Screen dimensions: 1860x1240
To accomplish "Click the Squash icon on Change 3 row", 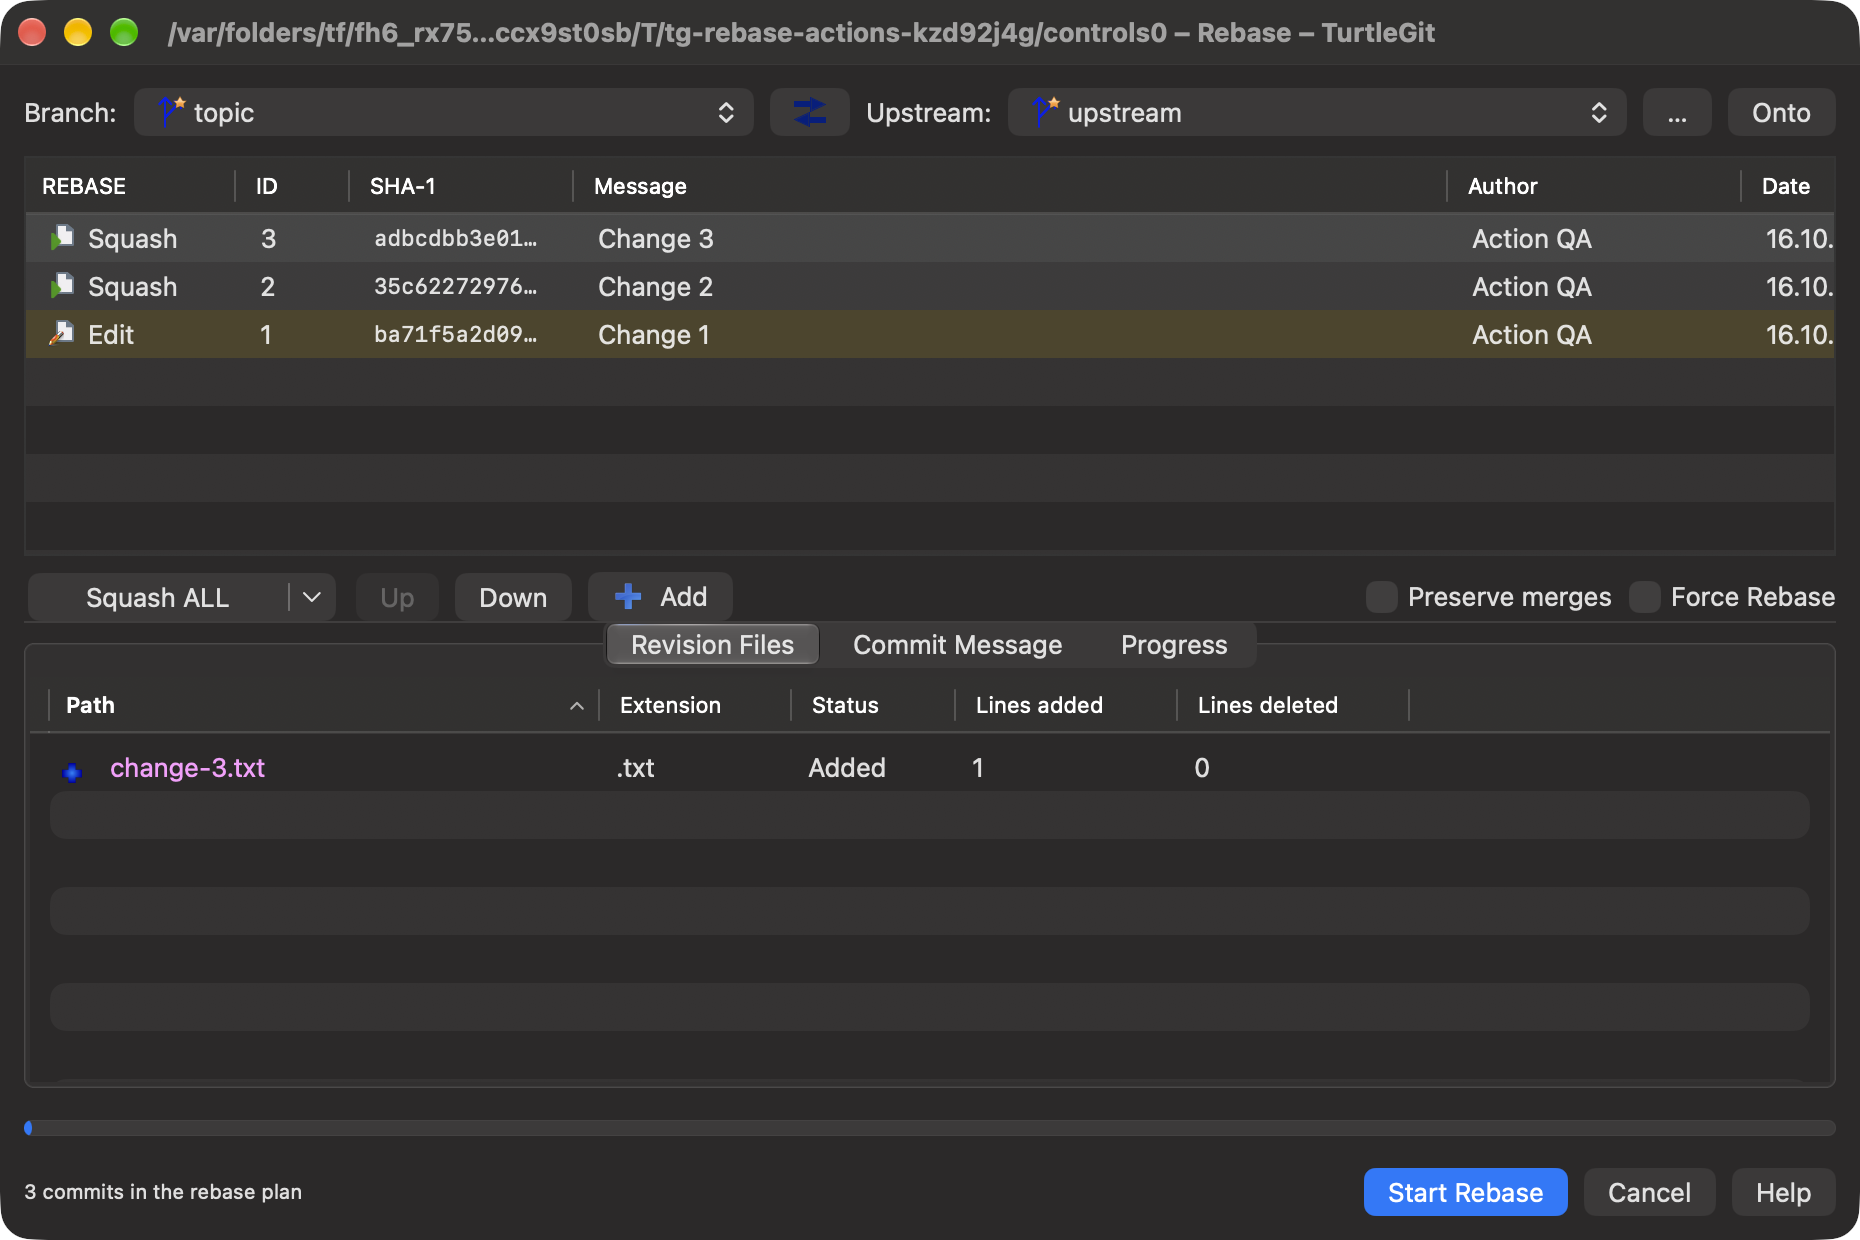I will [x=62, y=238].
